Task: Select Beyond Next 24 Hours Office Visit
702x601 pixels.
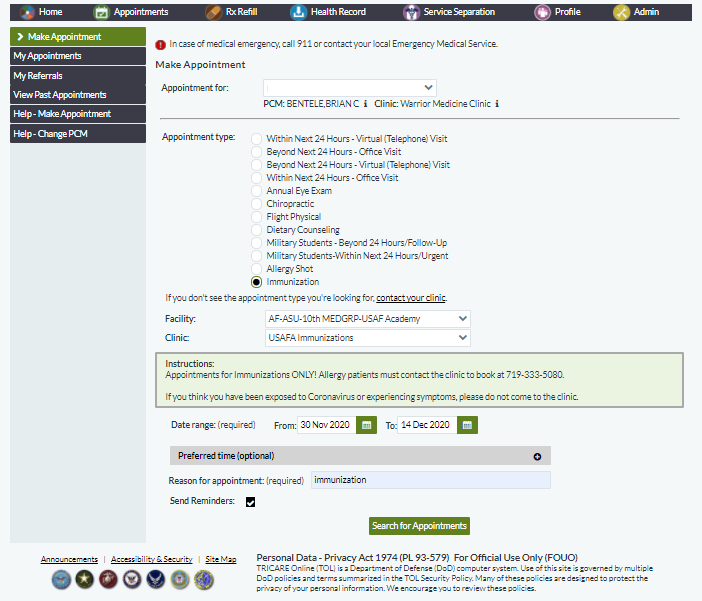Action: click(256, 152)
